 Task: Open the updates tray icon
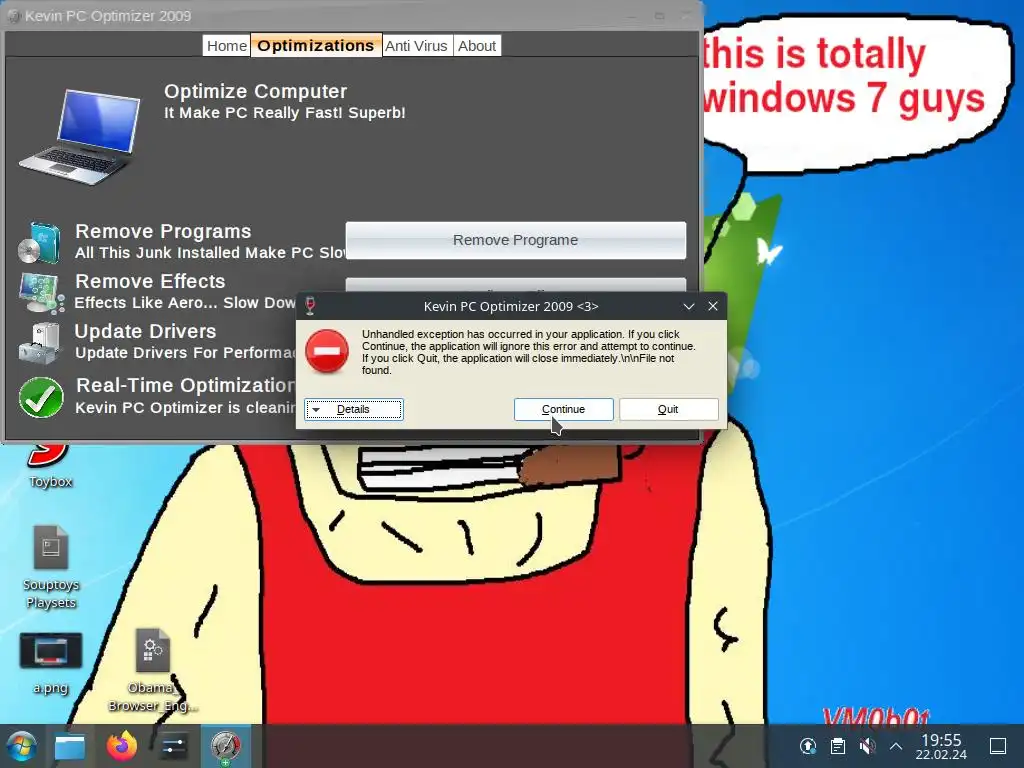(808, 746)
